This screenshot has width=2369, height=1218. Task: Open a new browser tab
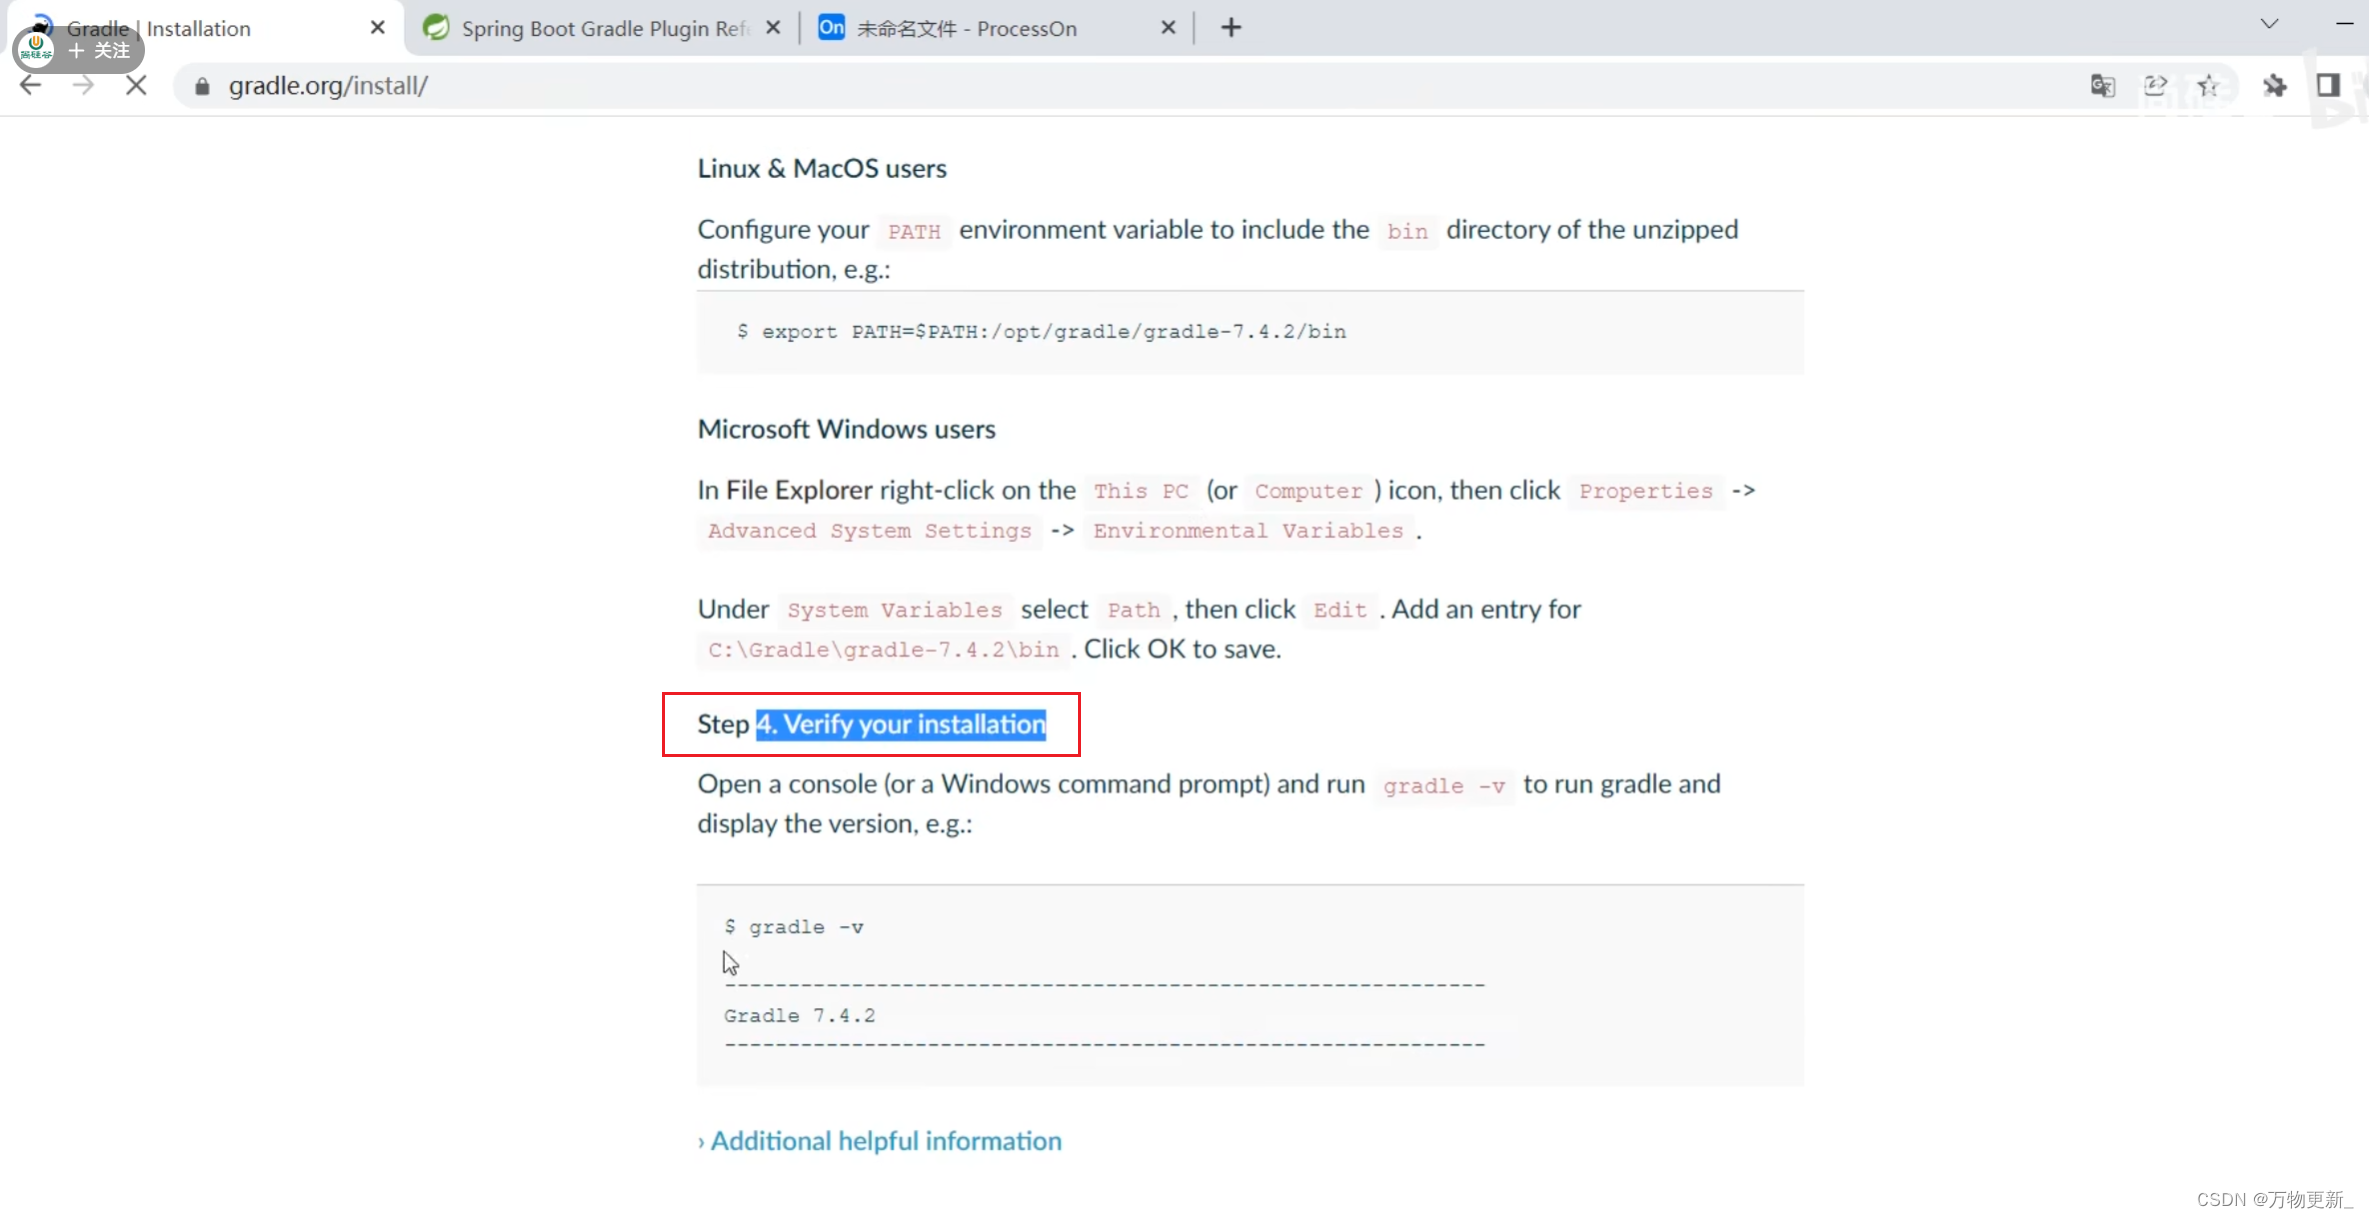tap(1231, 28)
